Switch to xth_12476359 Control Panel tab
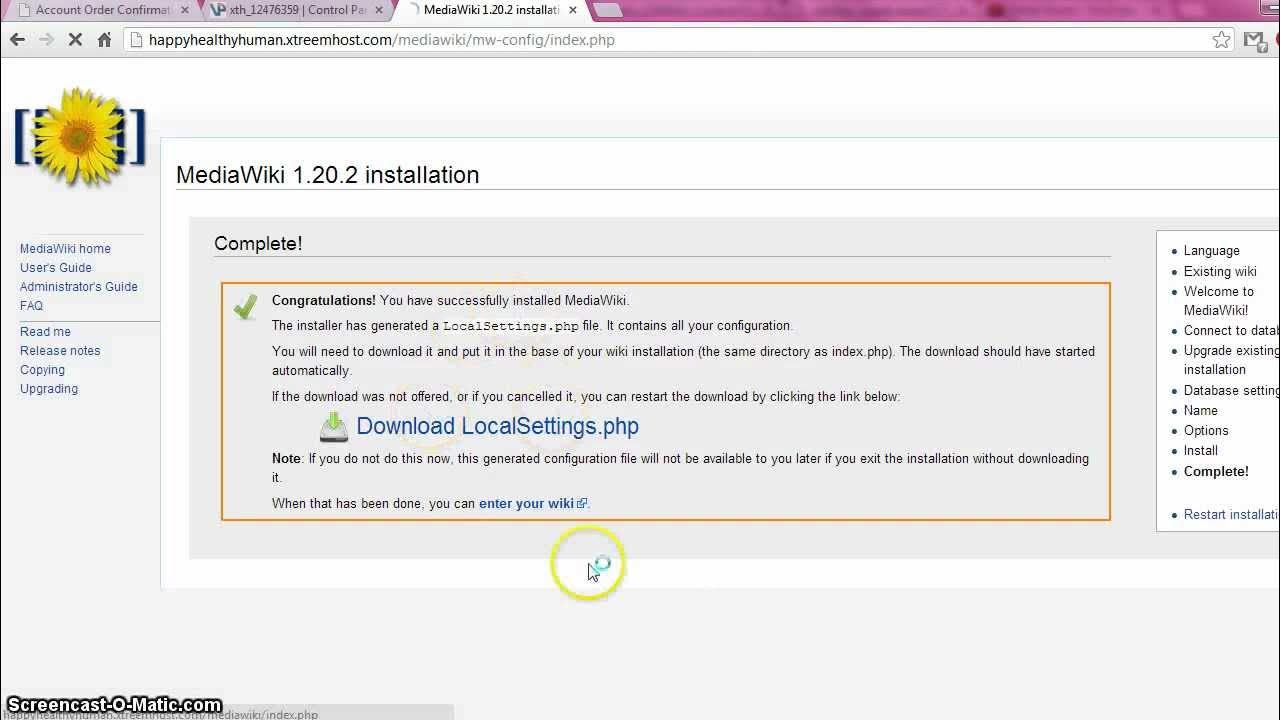 point(295,10)
